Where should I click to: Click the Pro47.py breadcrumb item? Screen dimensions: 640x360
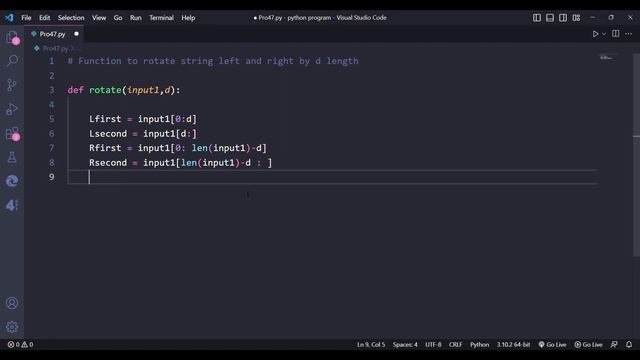coord(55,49)
